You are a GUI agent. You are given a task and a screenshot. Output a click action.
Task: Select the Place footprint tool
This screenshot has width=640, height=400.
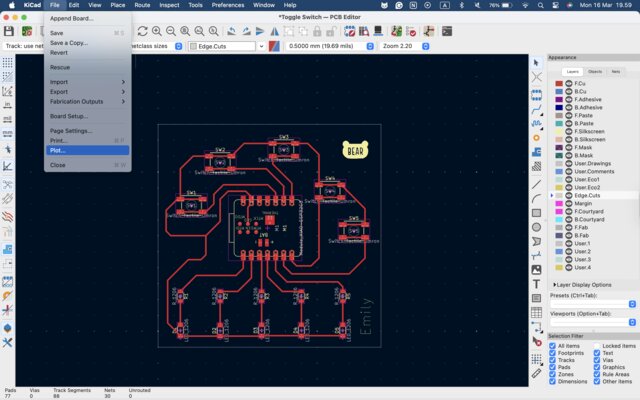pyautogui.click(x=536, y=96)
